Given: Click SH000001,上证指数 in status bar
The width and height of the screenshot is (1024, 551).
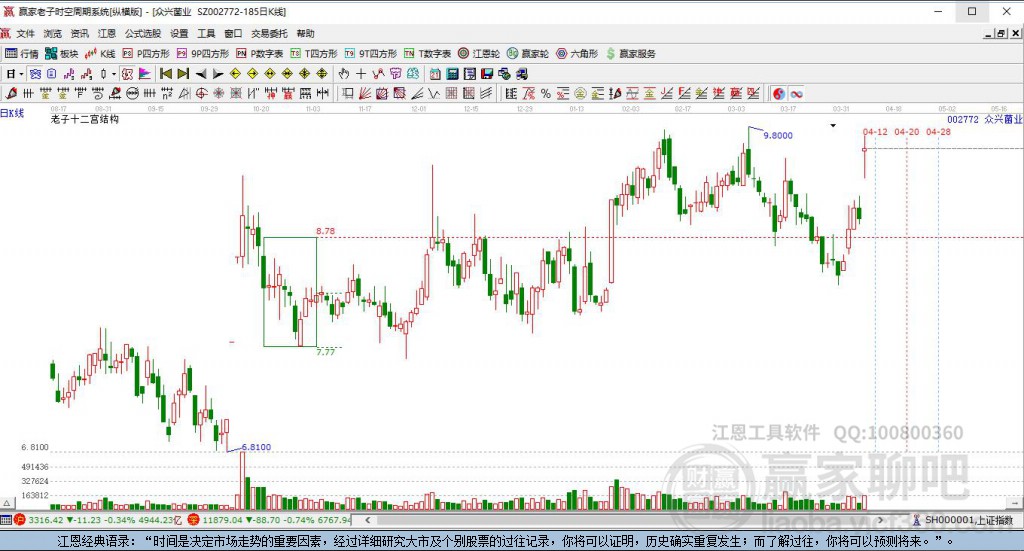Looking at the screenshot, I should pos(968,520).
